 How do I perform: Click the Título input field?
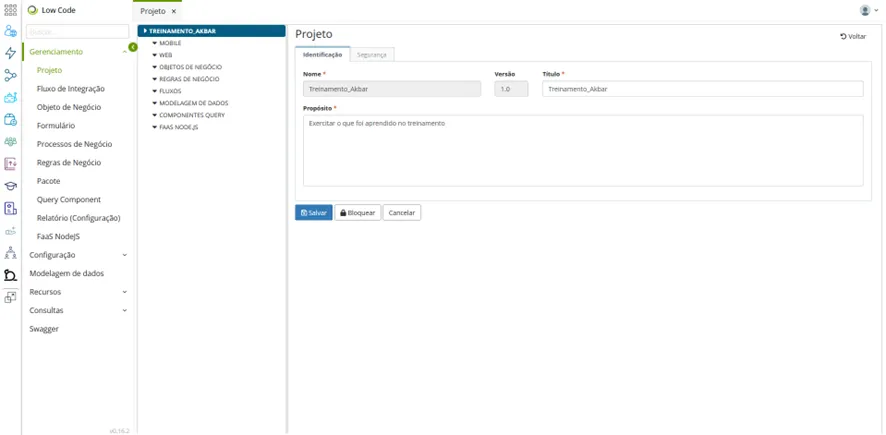(x=702, y=89)
